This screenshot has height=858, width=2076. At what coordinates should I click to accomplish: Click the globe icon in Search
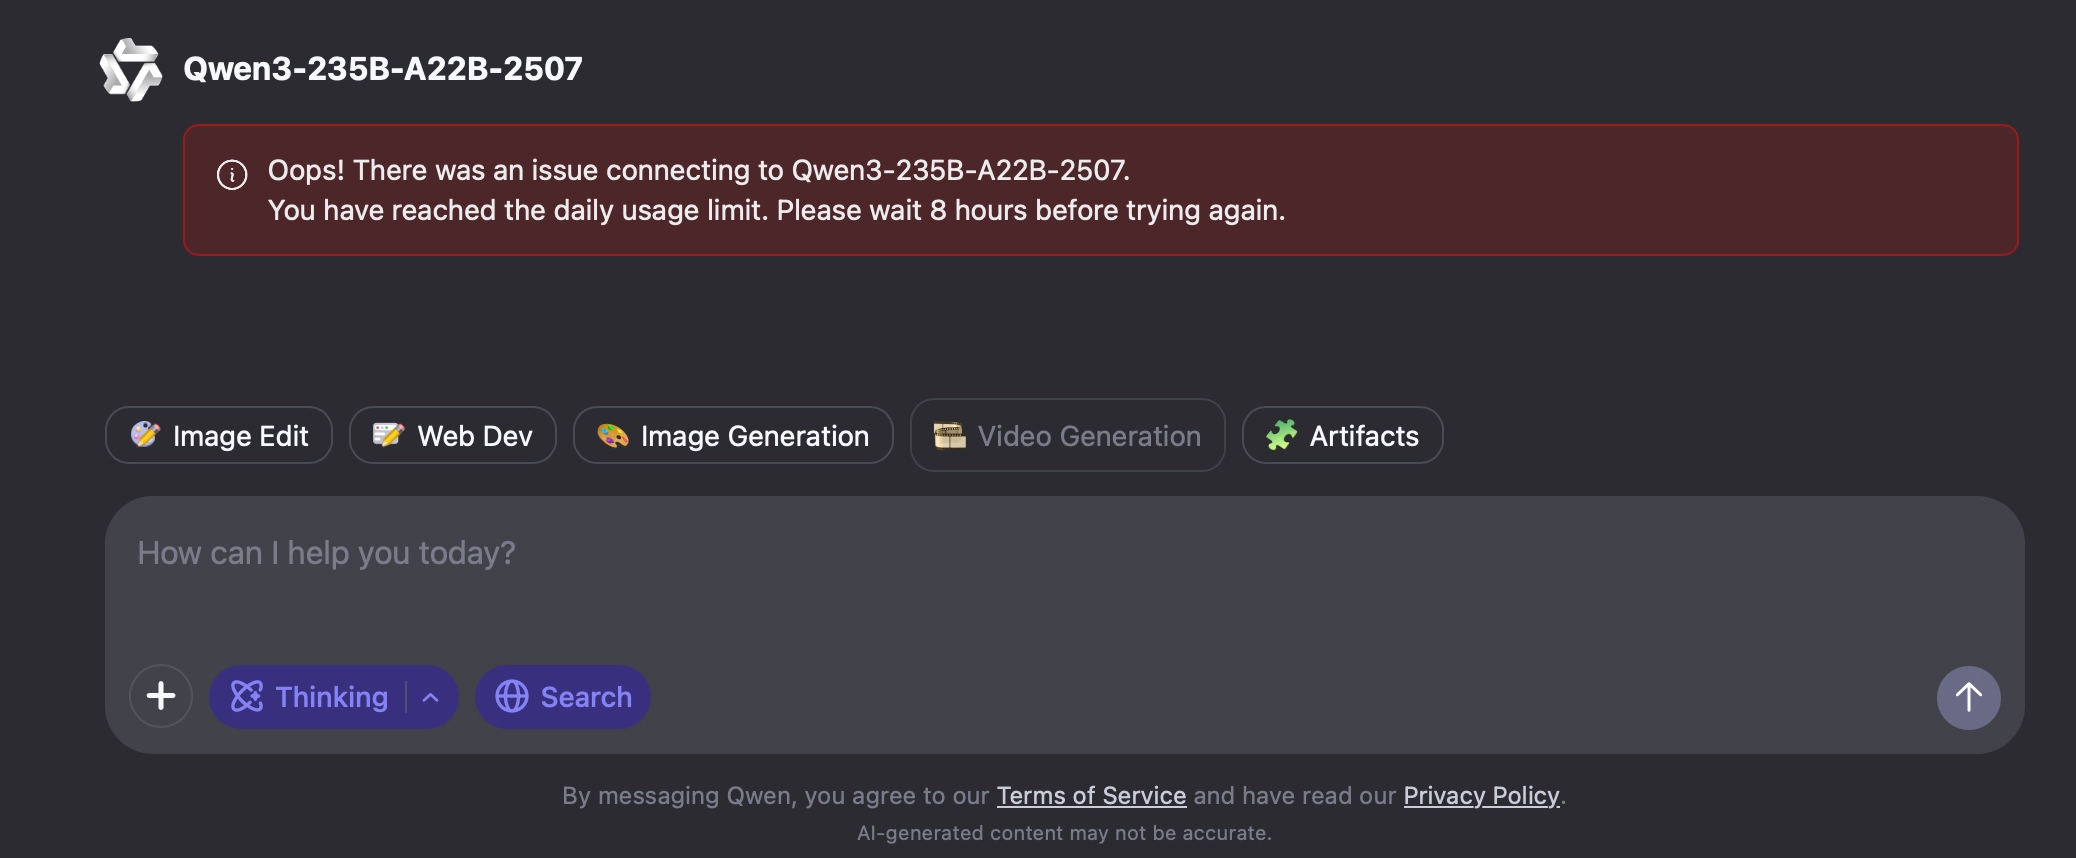512,697
